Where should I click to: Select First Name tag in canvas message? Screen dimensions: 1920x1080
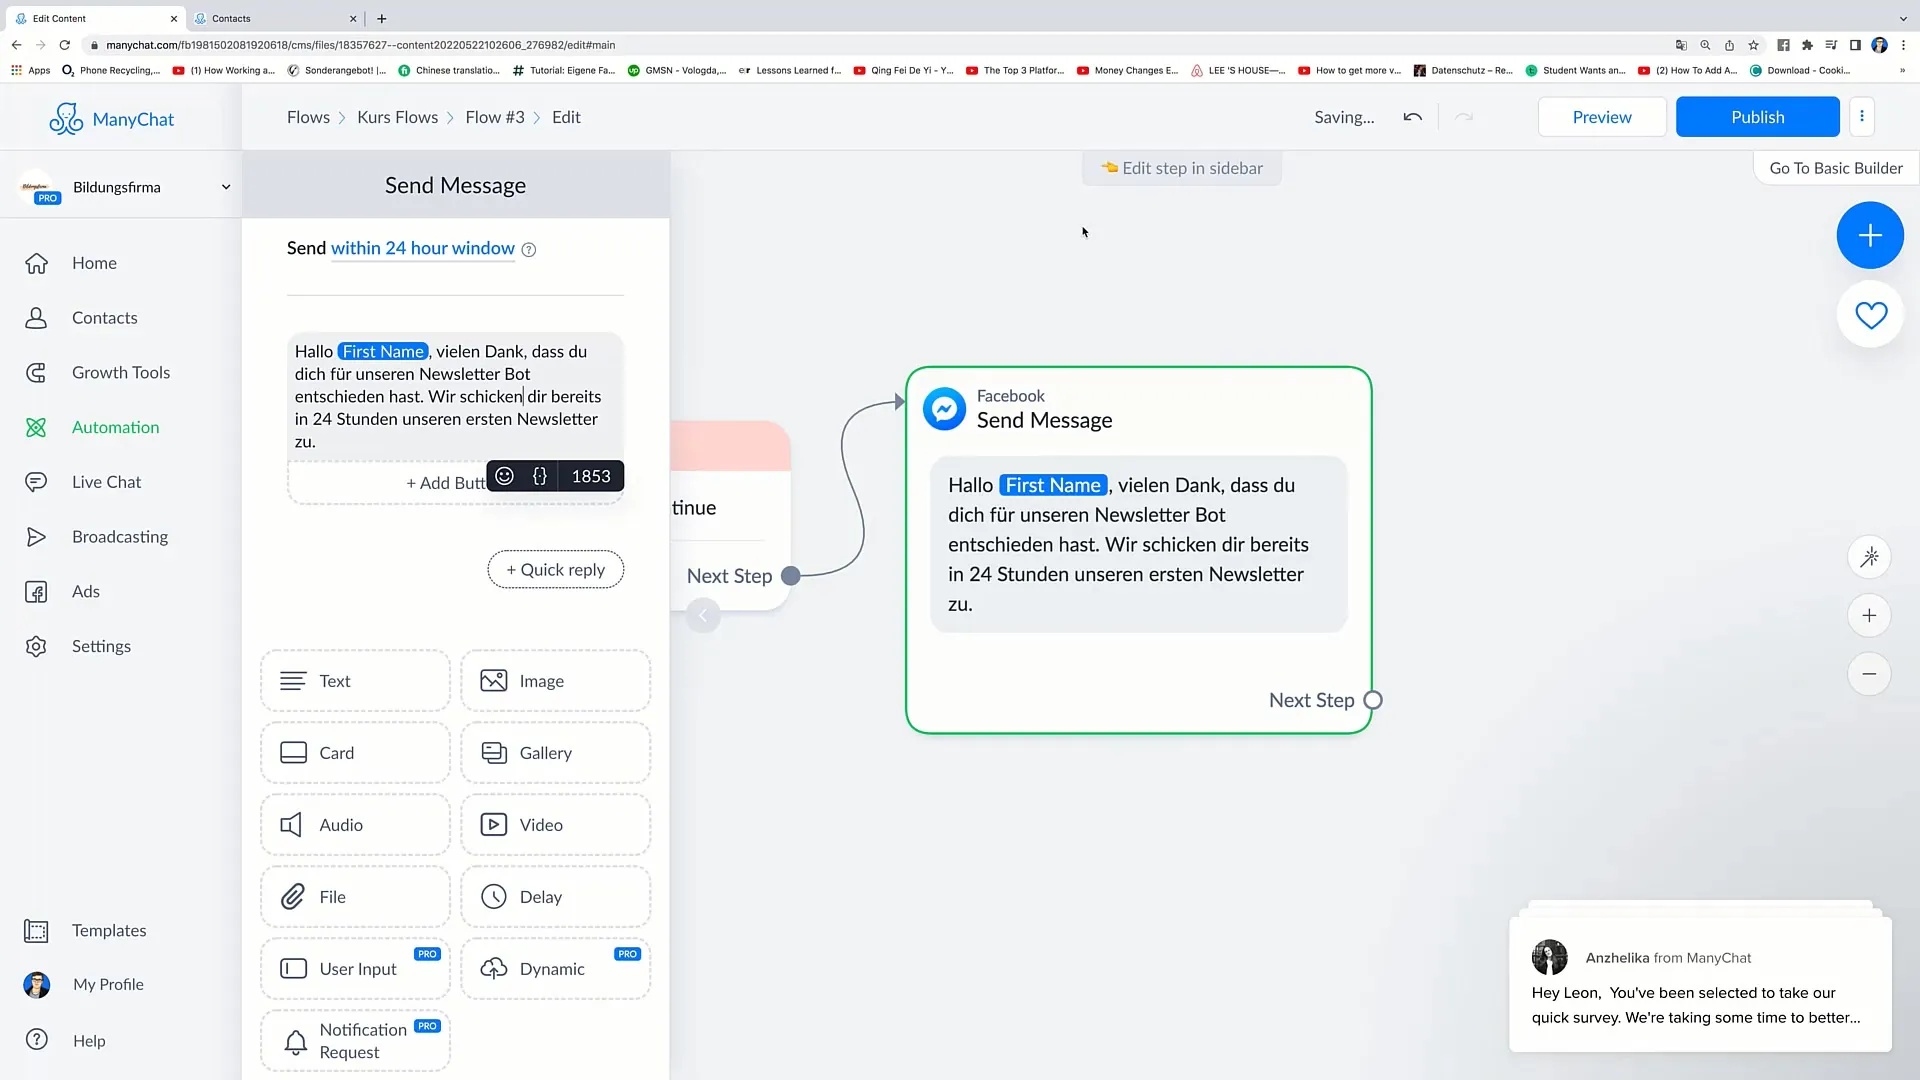[x=1053, y=485]
